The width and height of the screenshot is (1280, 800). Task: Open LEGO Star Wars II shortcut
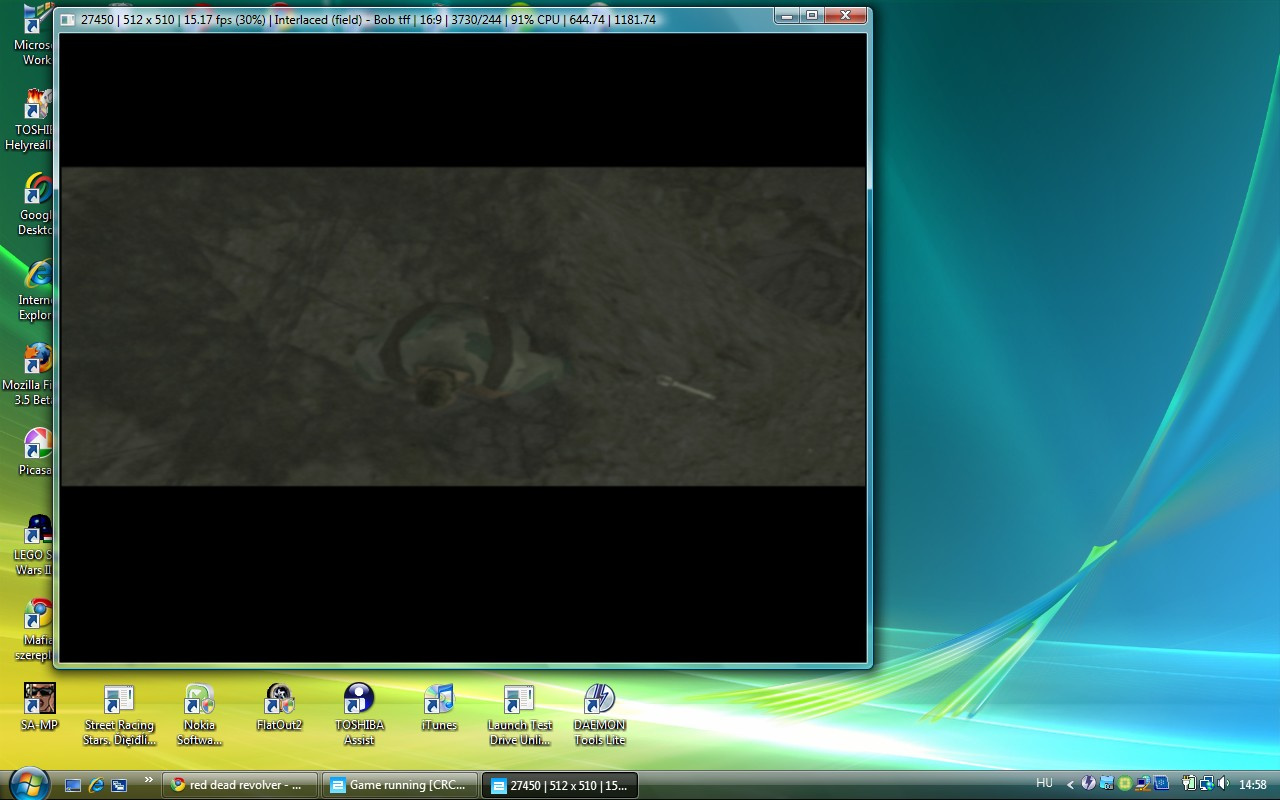[x=32, y=545]
